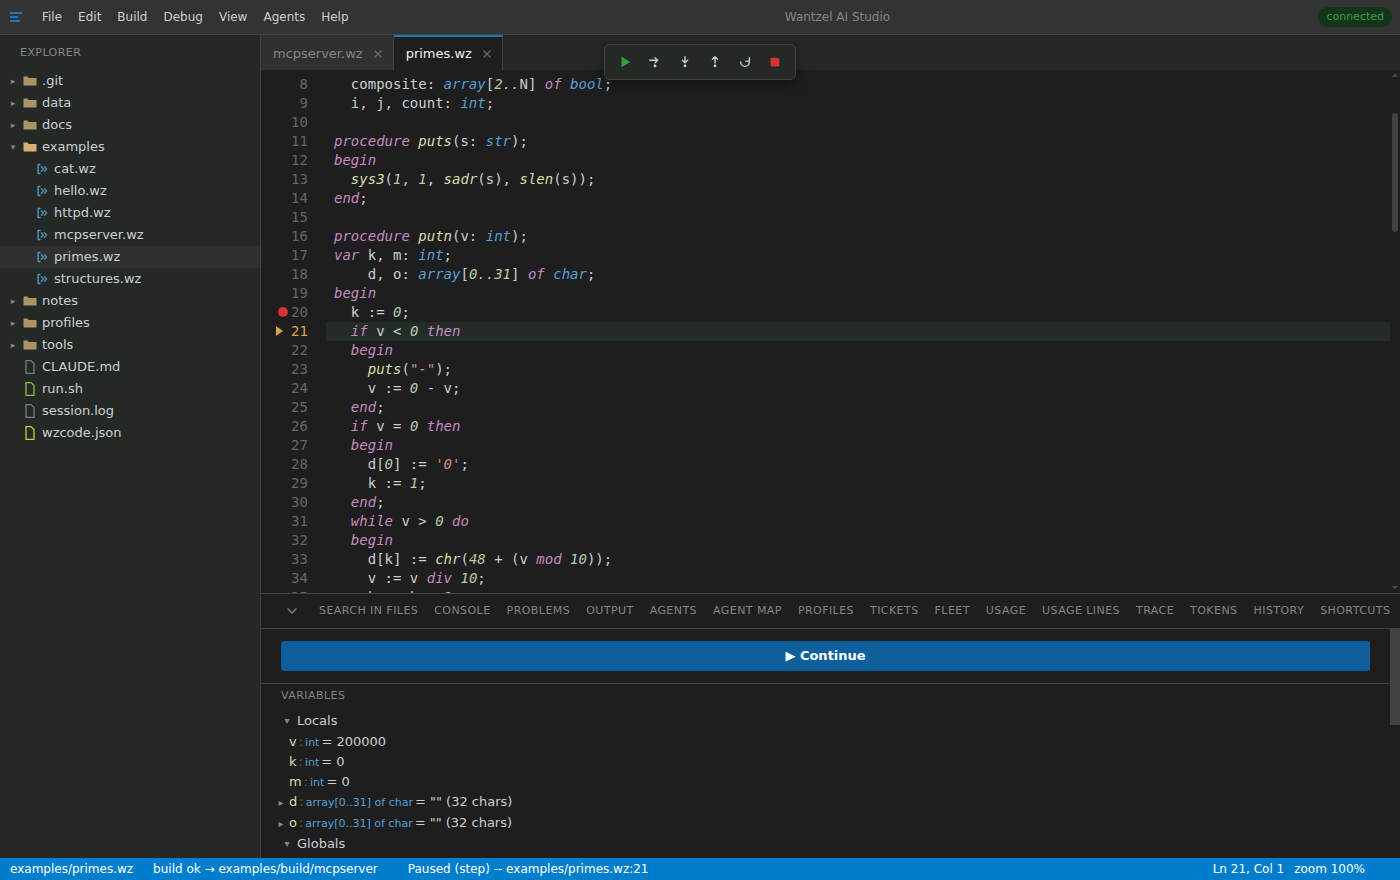Screen dimensions: 1400x880
Task: Expand the o array variable
Action: [281, 823]
